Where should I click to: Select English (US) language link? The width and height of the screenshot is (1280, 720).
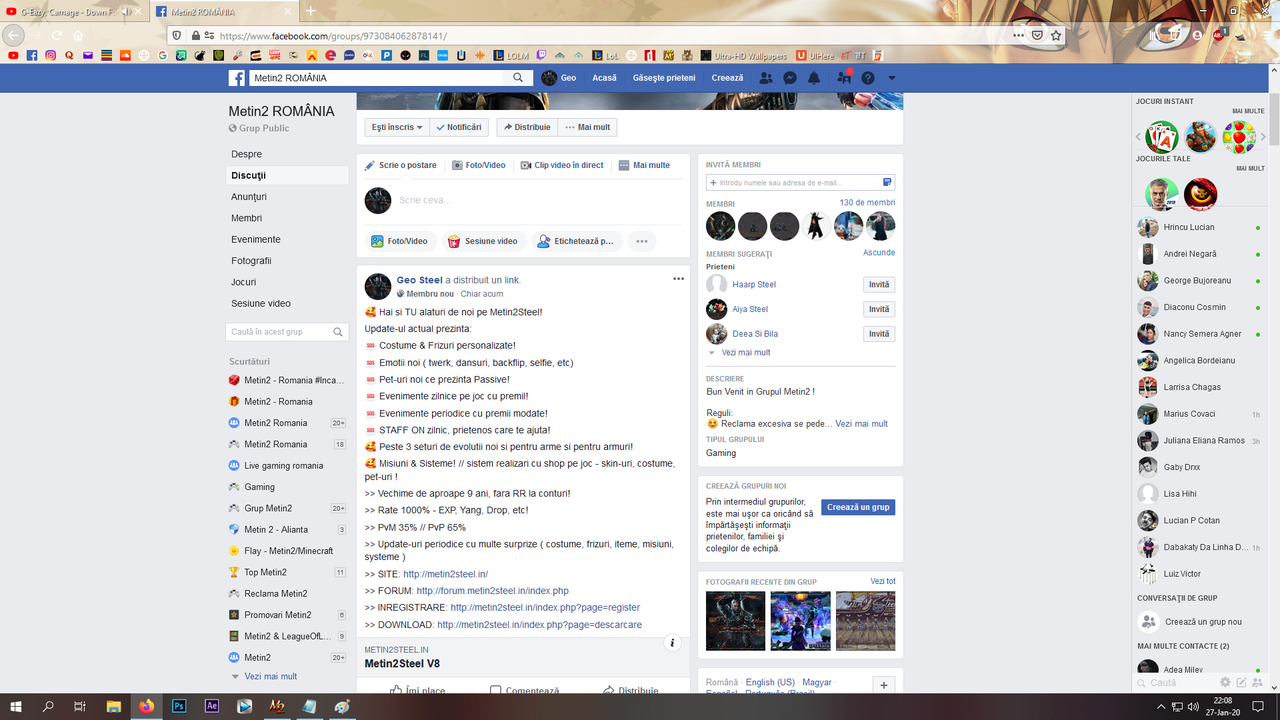770,682
